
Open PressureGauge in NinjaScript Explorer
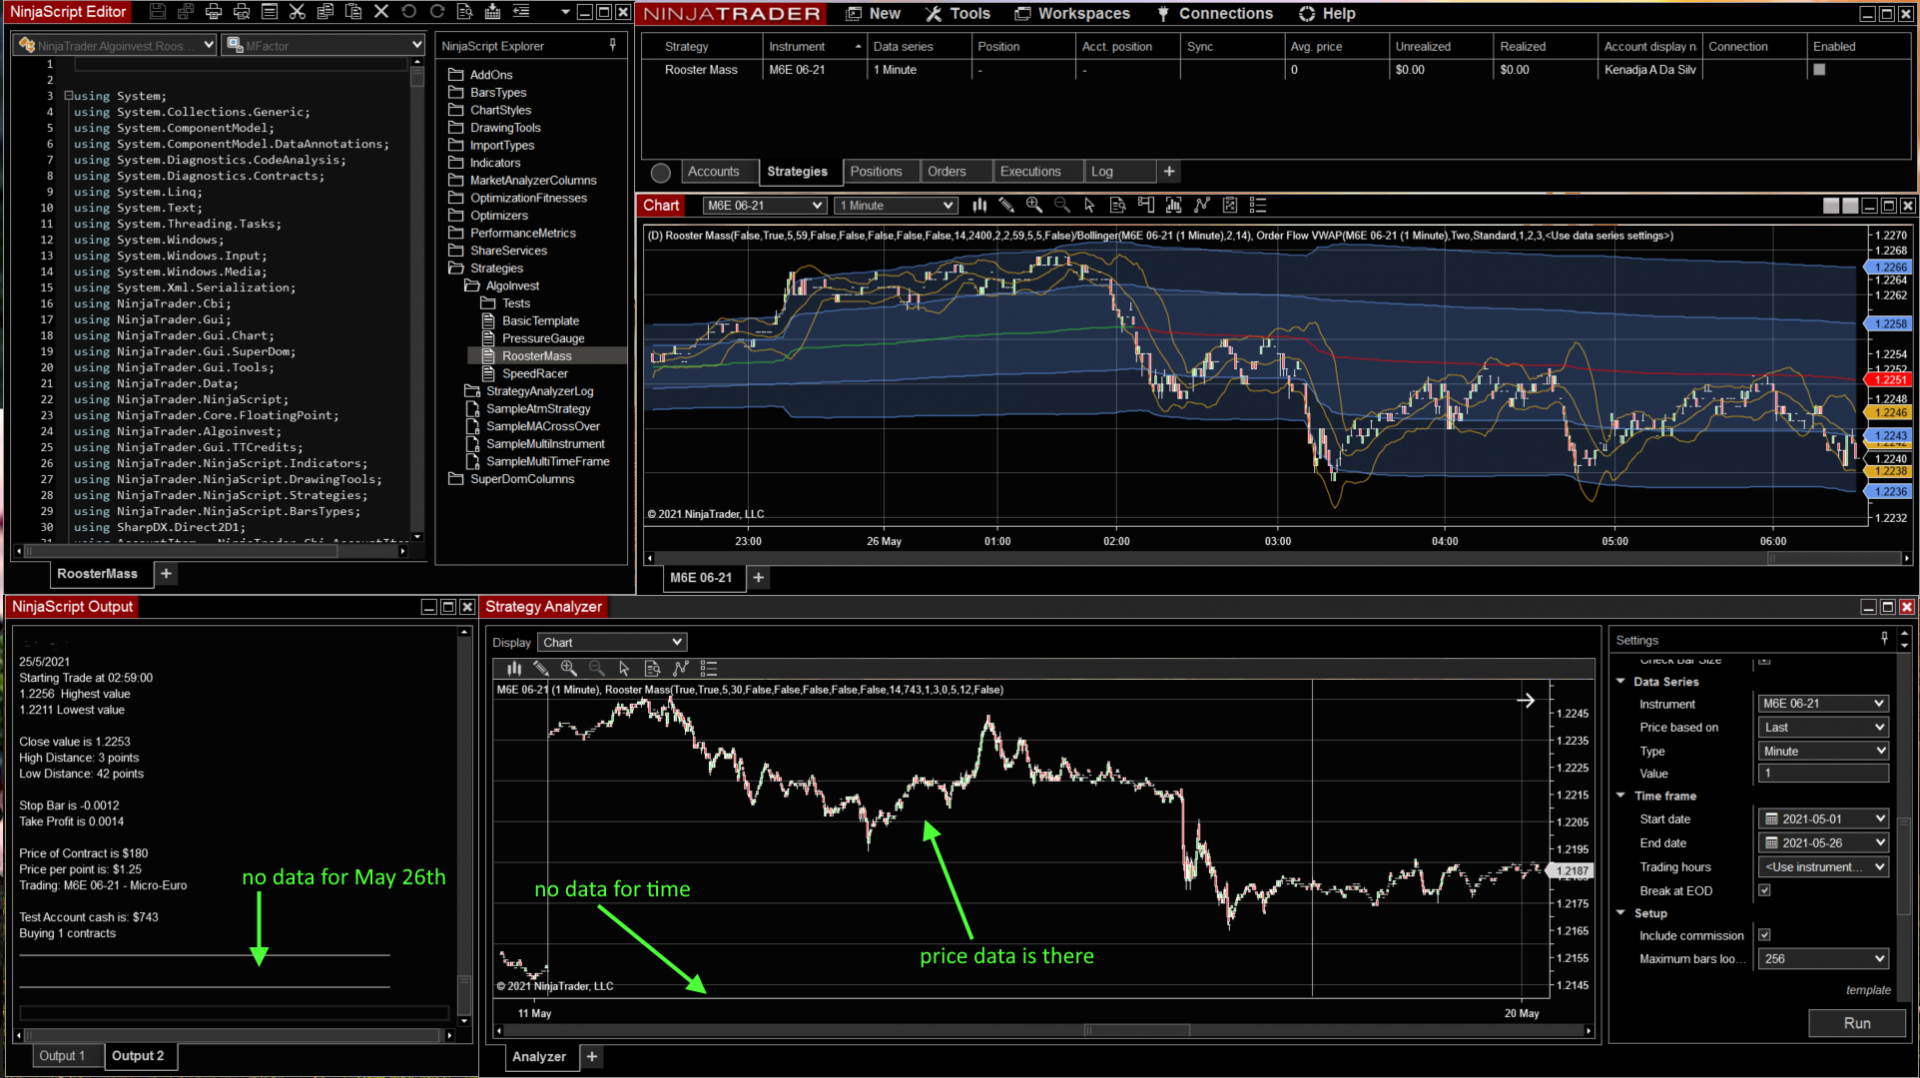(x=543, y=338)
